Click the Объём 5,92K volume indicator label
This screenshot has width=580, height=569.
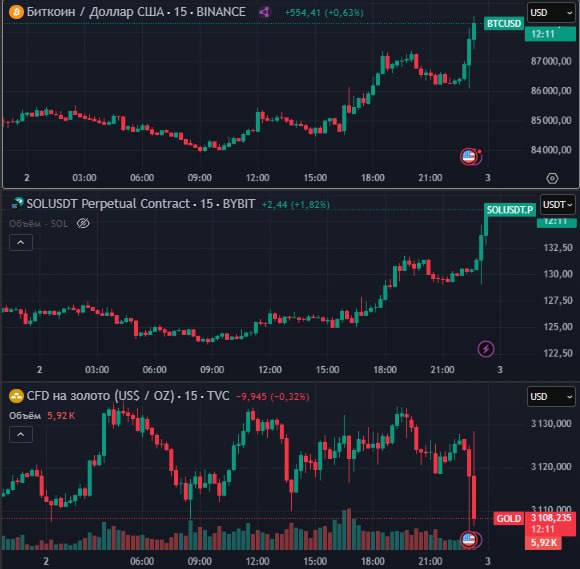point(42,415)
